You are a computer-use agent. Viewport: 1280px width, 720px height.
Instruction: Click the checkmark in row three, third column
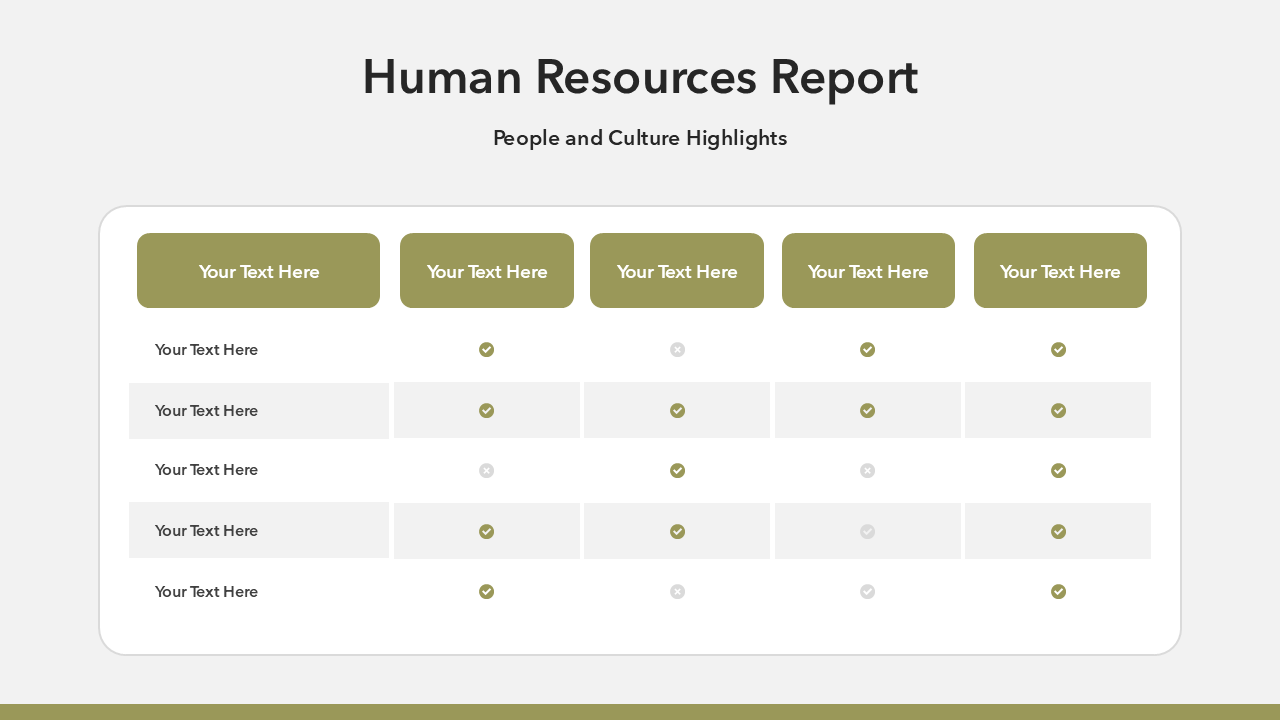click(x=677, y=470)
